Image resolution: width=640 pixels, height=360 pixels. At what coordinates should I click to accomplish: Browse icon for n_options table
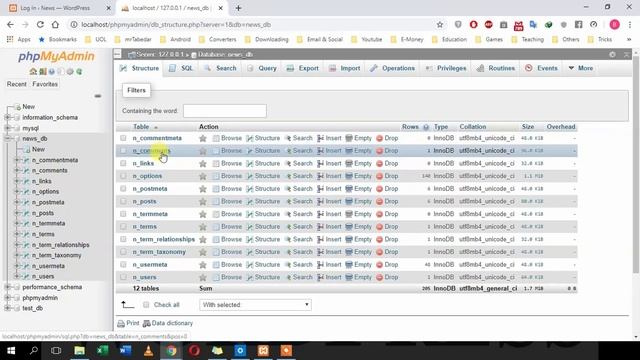(x=216, y=176)
